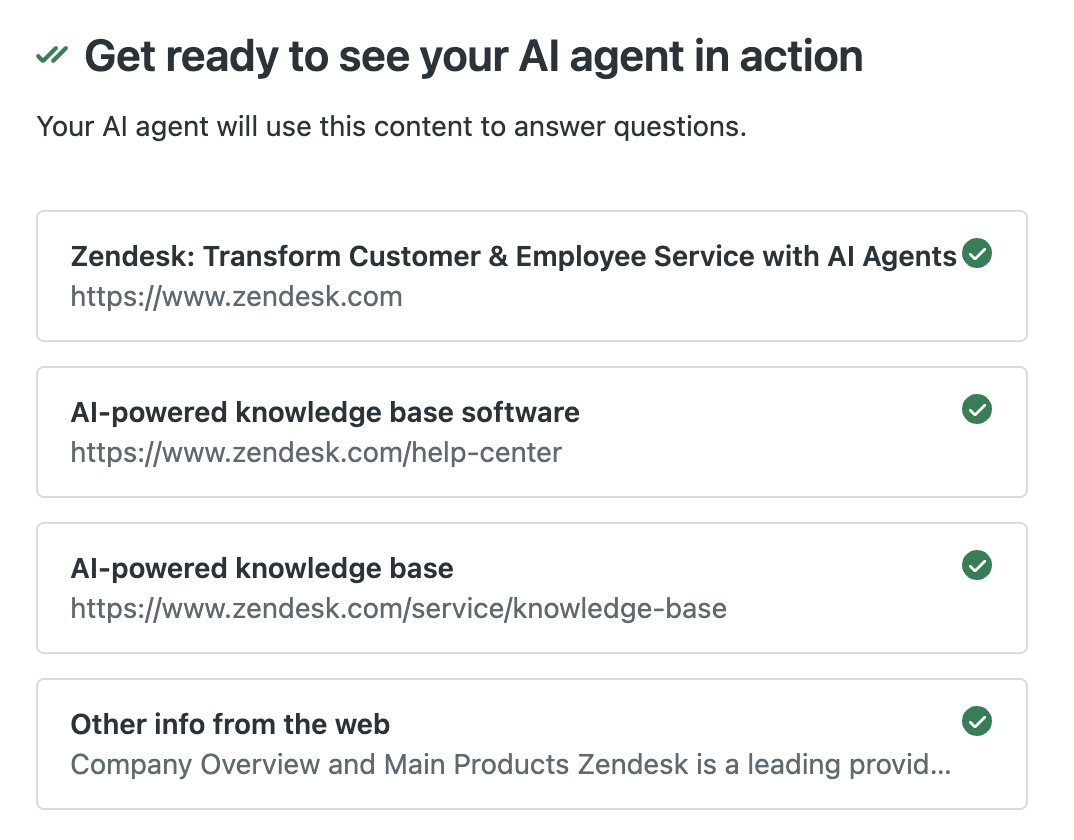
Task: Click 'Get ready to see your AI agent' heading
Action: (x=473, y=57)
